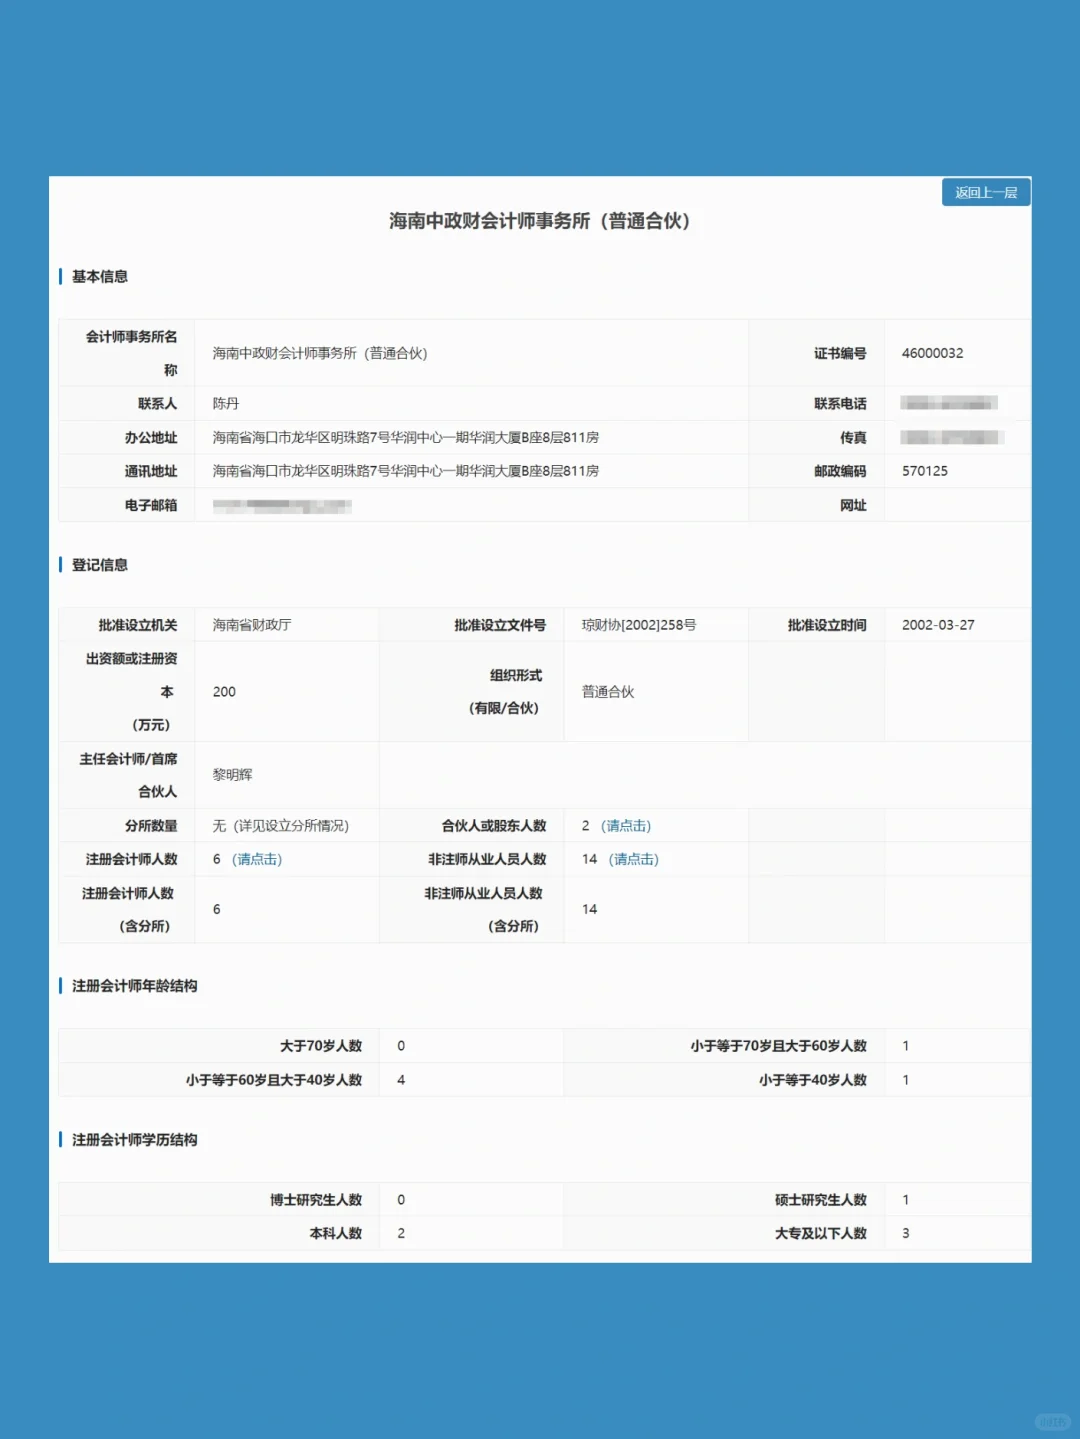1080x1439 pixels.
Task: Click the 小于等于70岁且大于60岁人数 label
Action: 778,1046
